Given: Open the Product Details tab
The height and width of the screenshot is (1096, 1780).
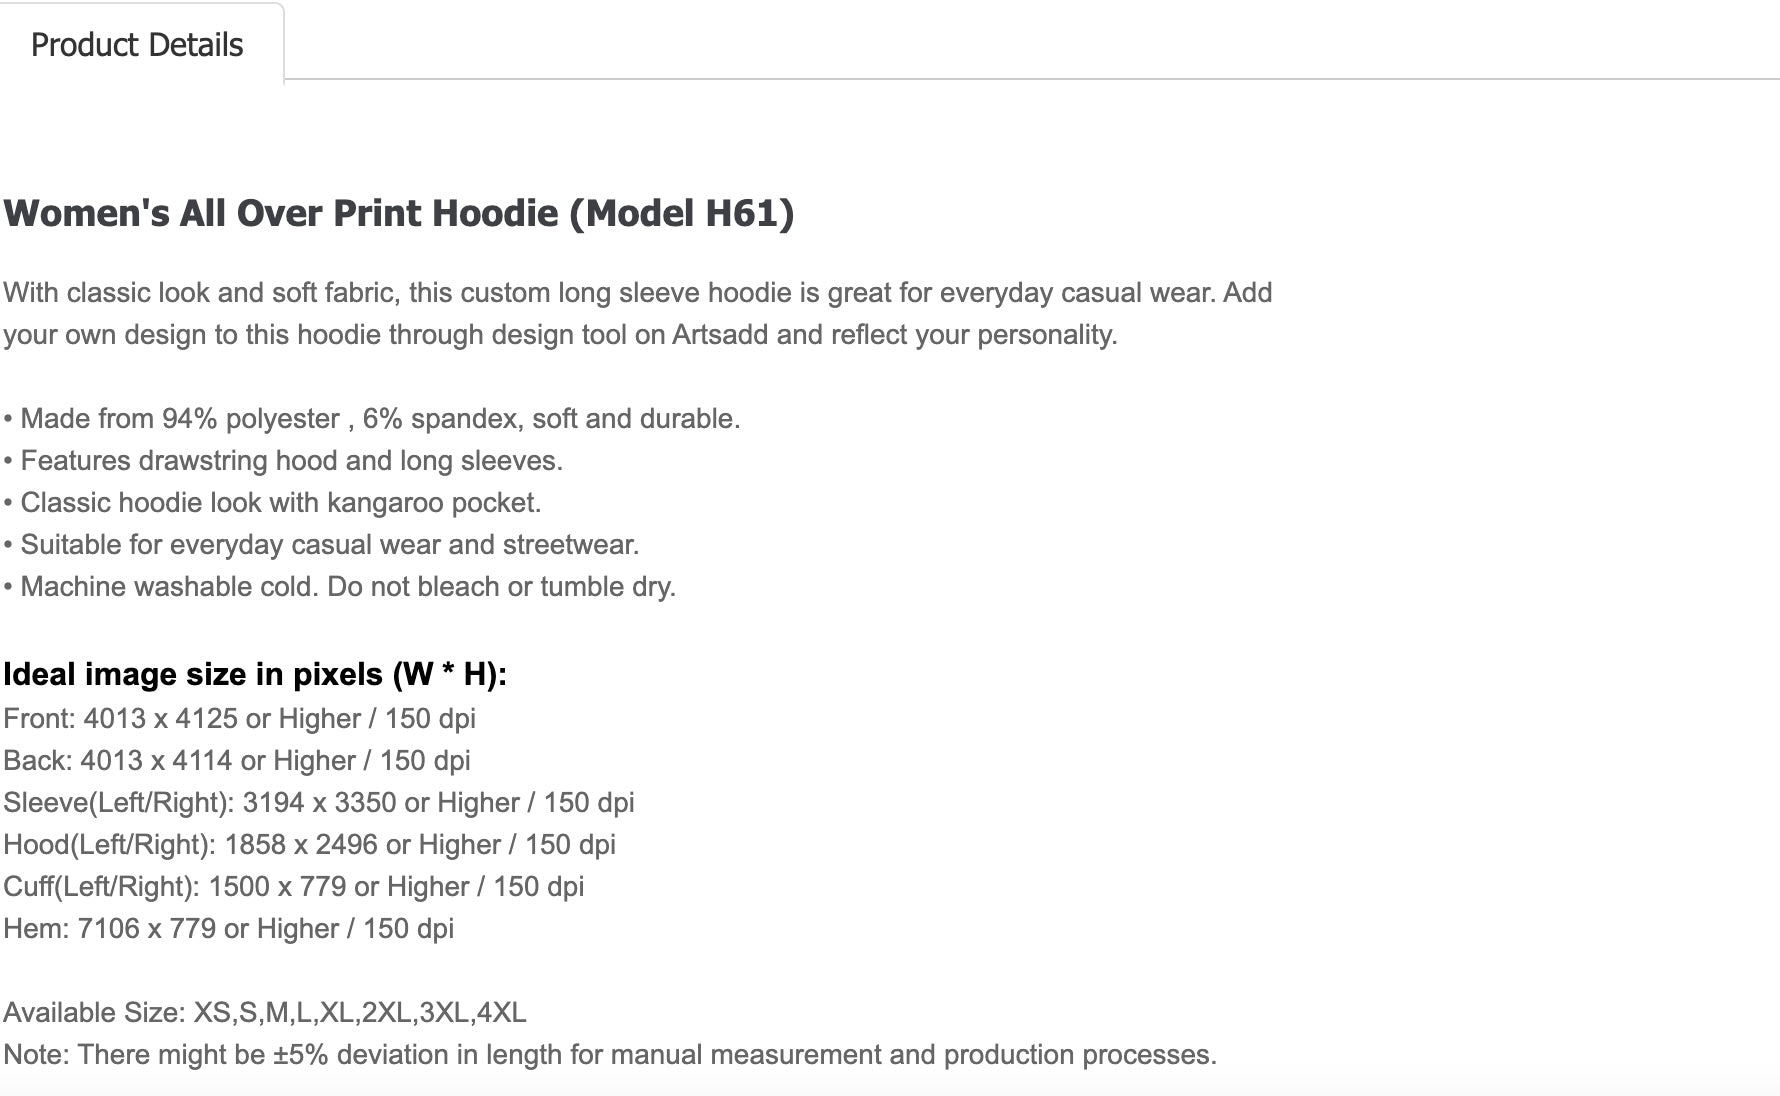Looking at the screenshot, I should pos(137,45).
